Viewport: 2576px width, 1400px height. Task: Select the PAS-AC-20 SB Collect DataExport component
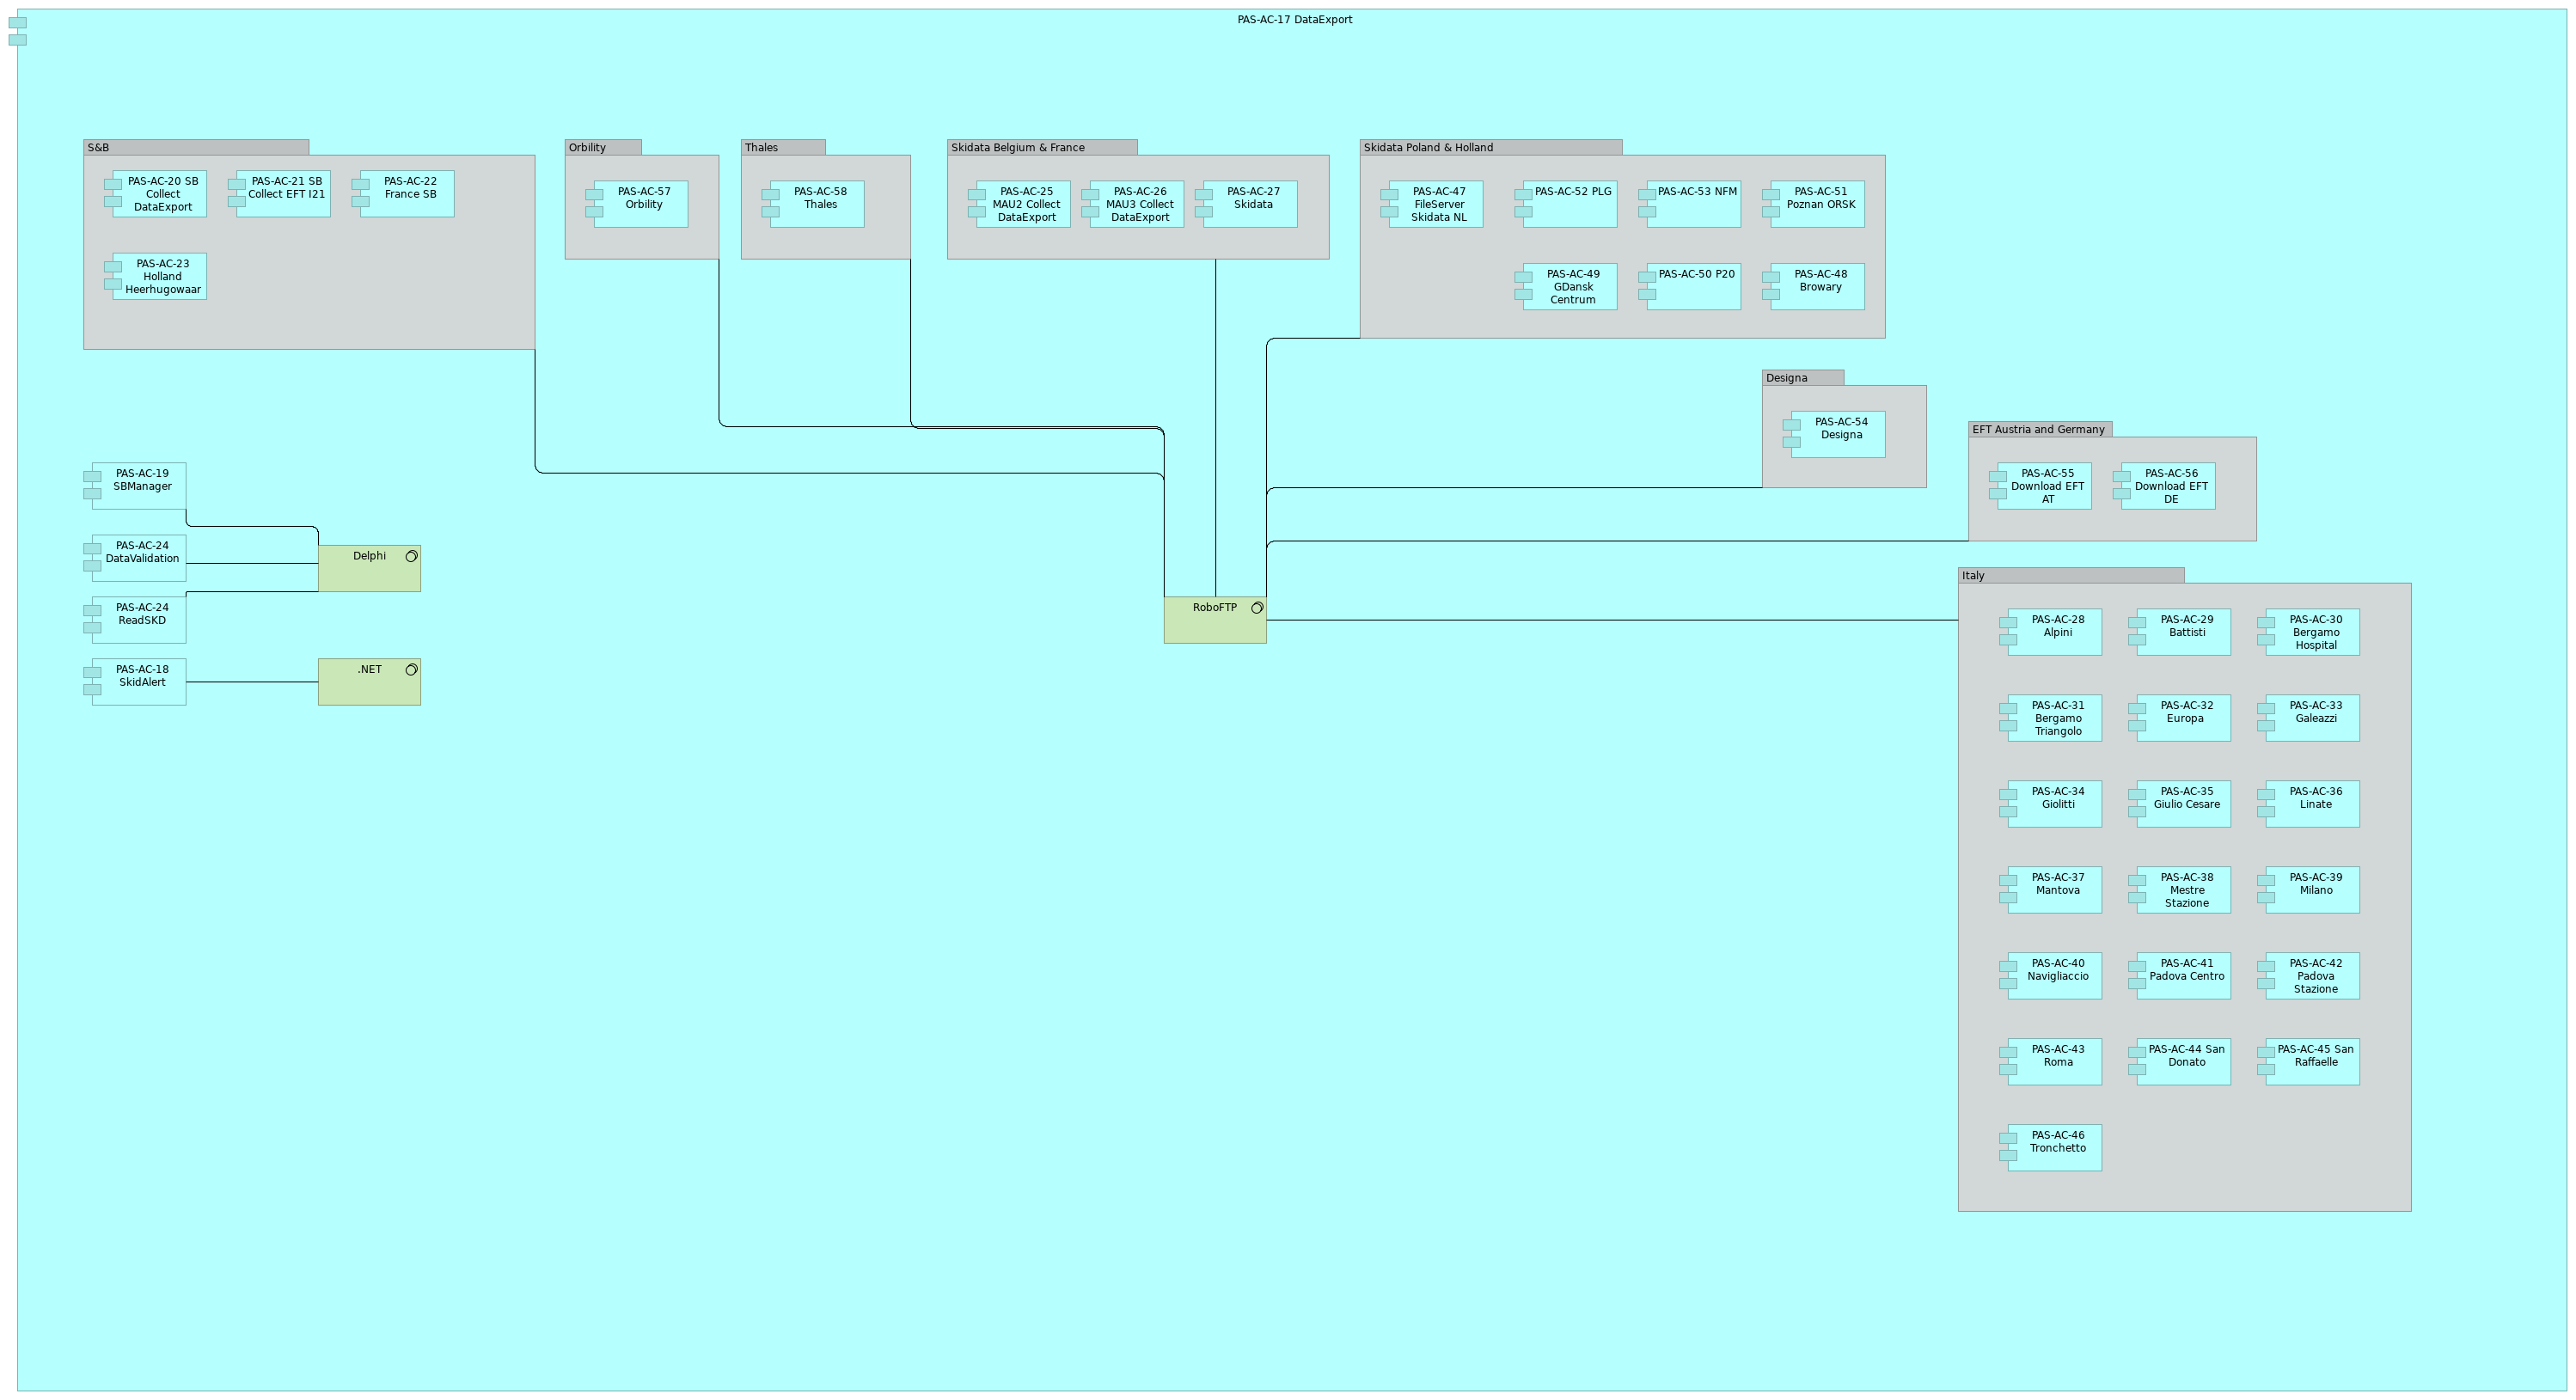coord(160,194)
